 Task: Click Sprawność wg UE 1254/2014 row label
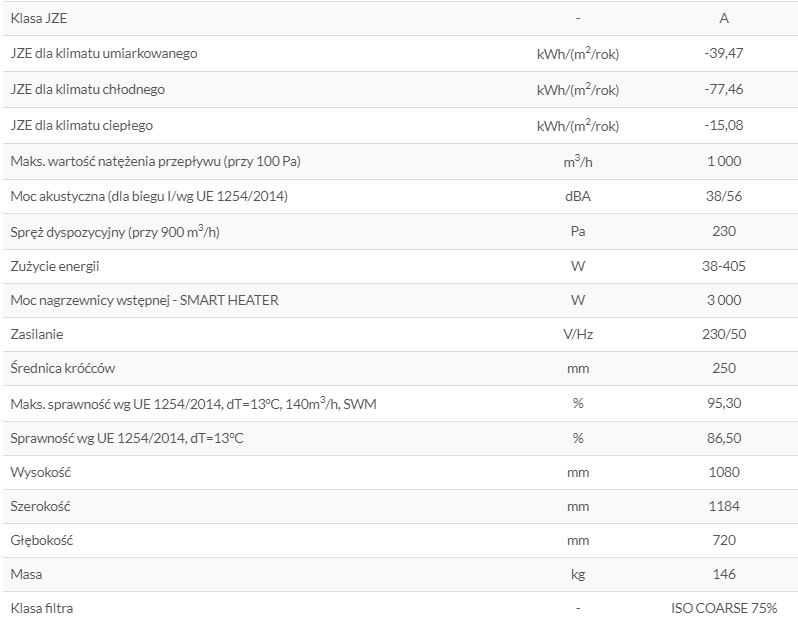point(127,438)
